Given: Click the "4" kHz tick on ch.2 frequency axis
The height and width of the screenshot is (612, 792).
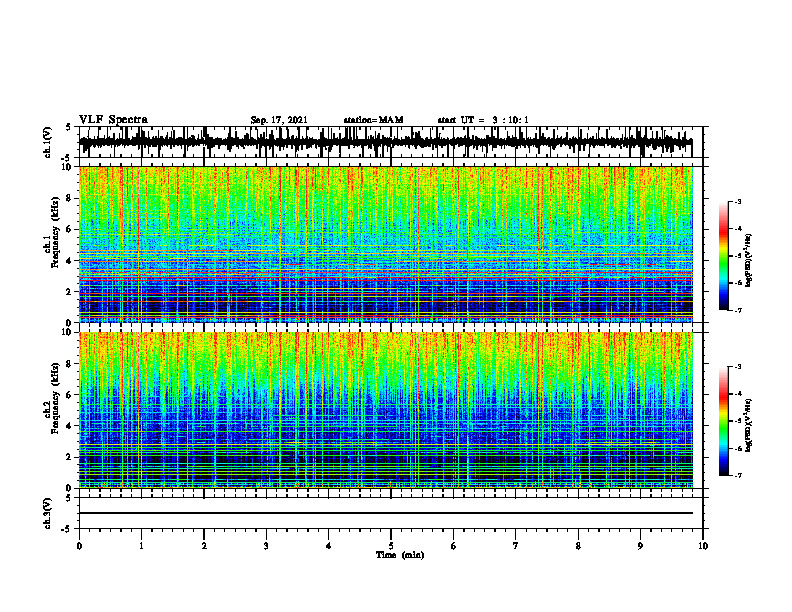Looking at the screenshot, I should tap(70, 426).
